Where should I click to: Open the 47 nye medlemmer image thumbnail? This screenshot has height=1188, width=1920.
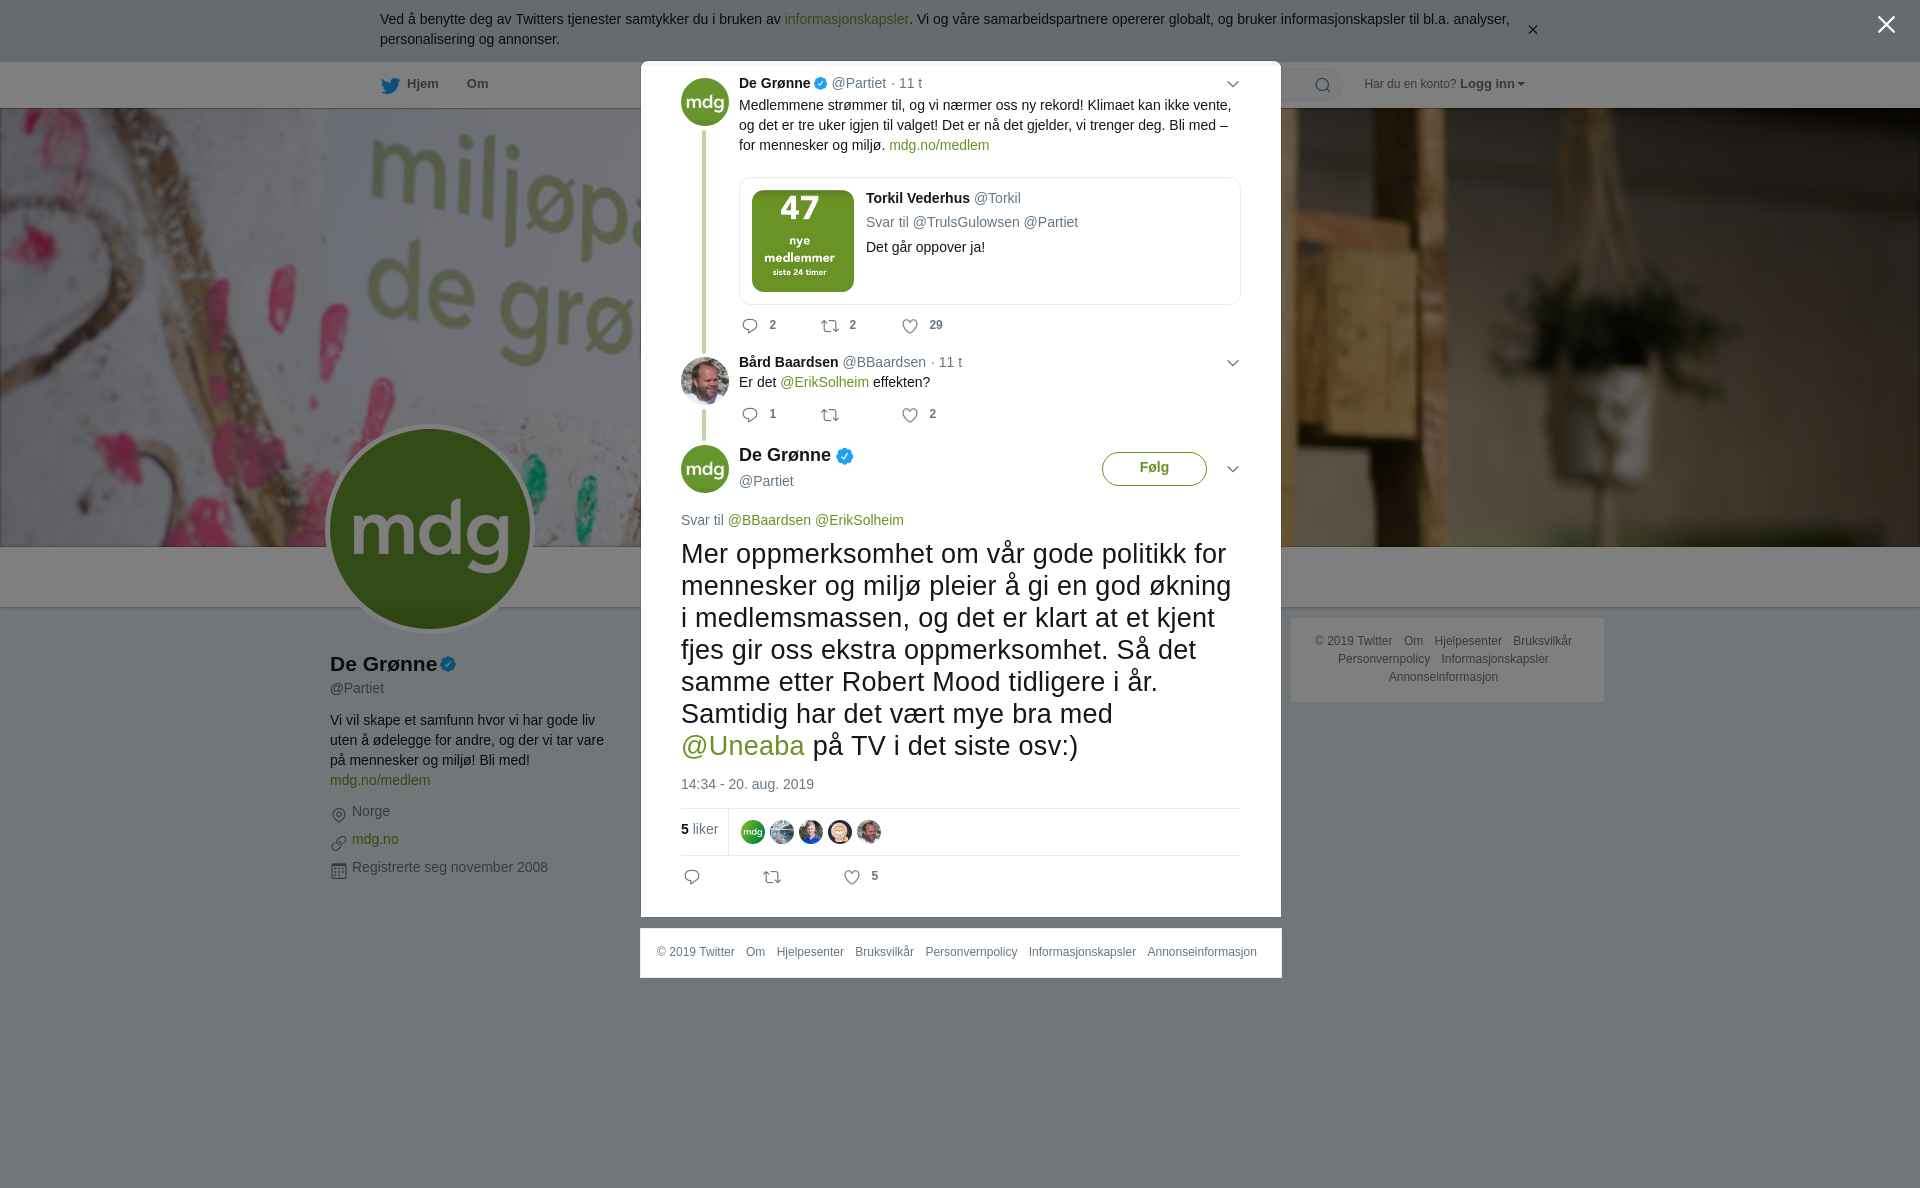(x=803, y=241)
